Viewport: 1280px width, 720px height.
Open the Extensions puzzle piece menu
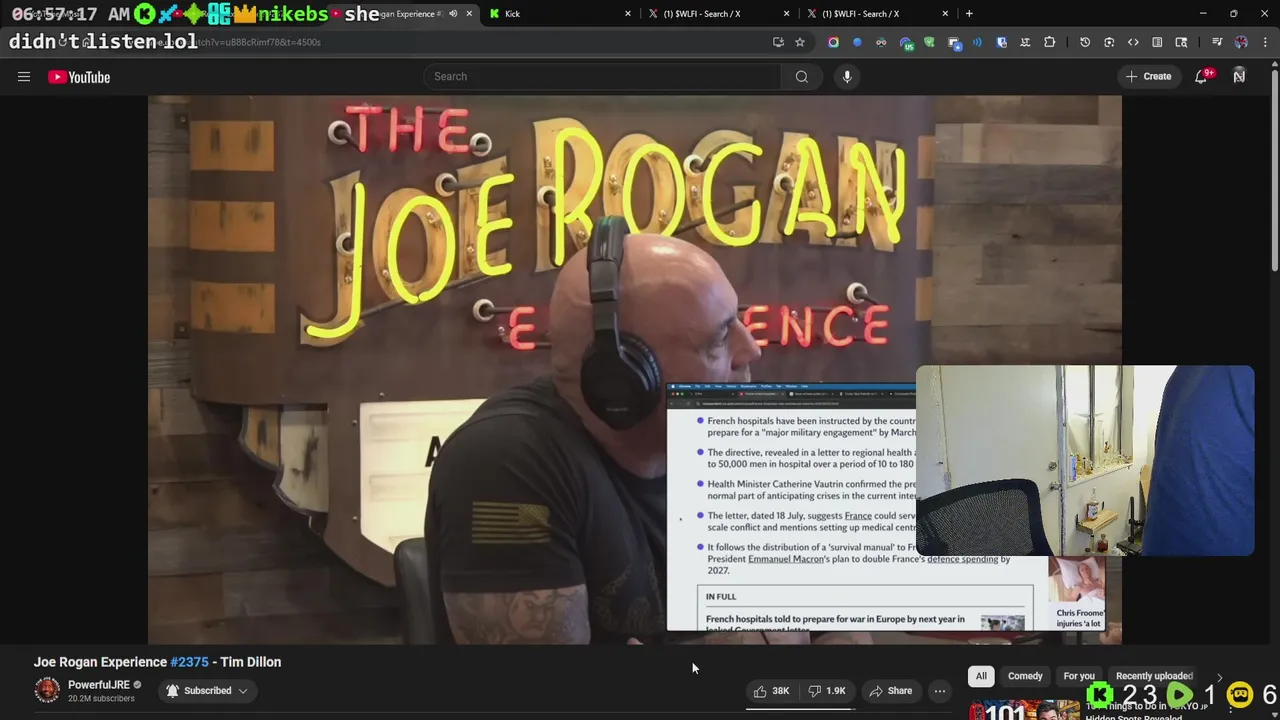click(1049, 42)
